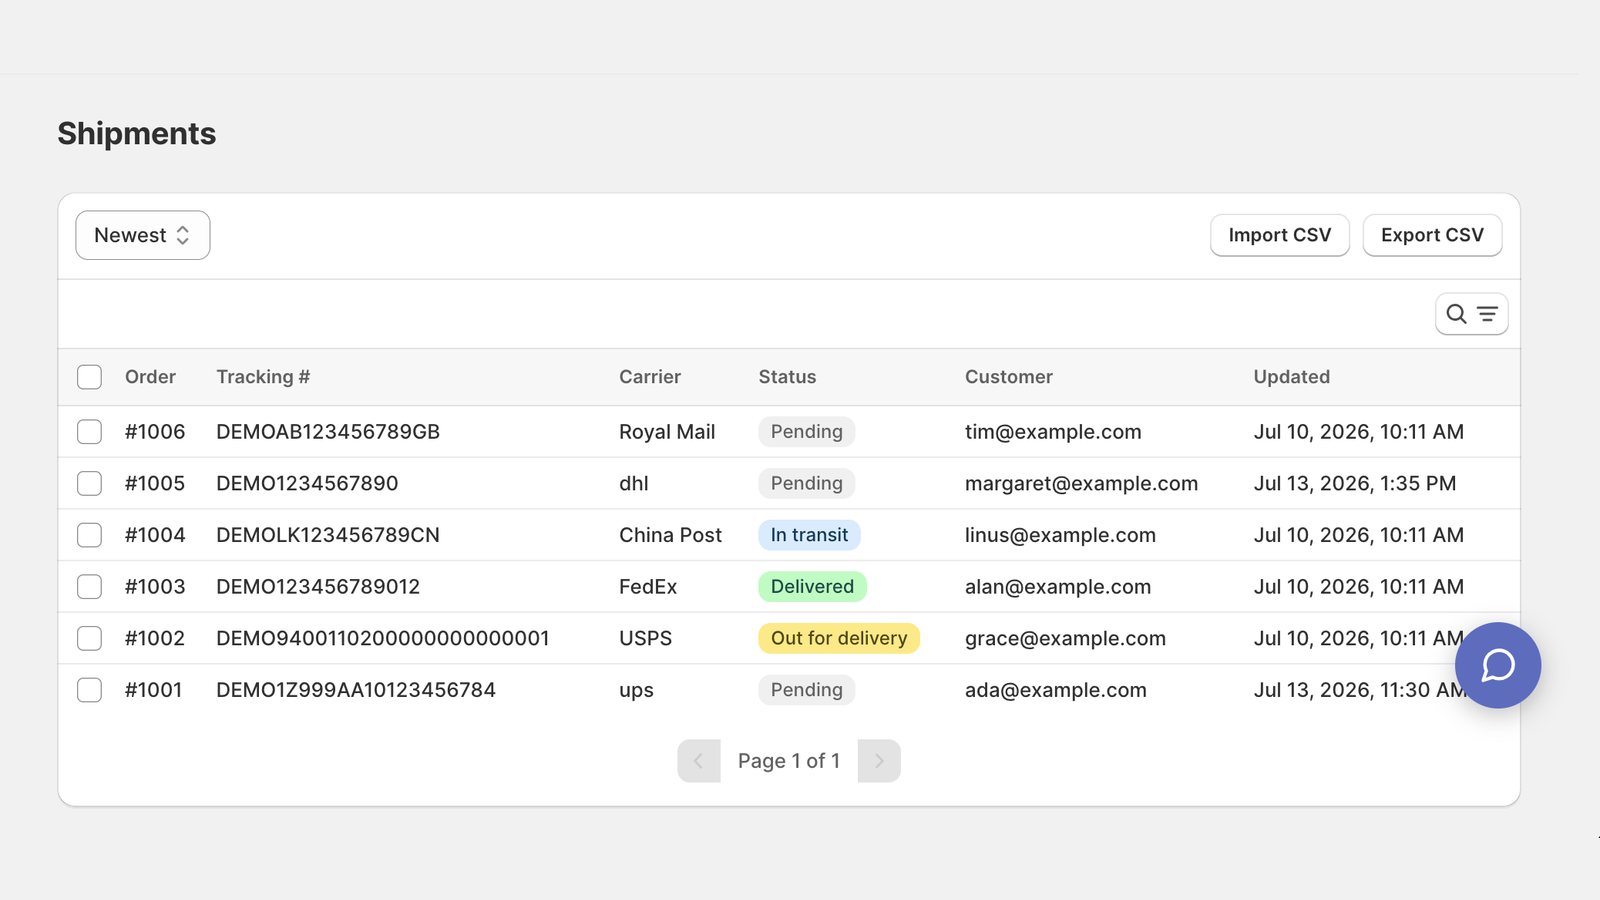
Task: Click the Import CSV button
Action: coord(1280,235)
